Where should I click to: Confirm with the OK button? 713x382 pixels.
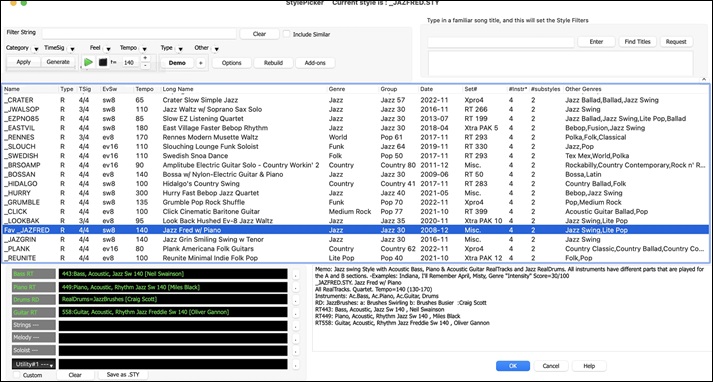[513, 366]
